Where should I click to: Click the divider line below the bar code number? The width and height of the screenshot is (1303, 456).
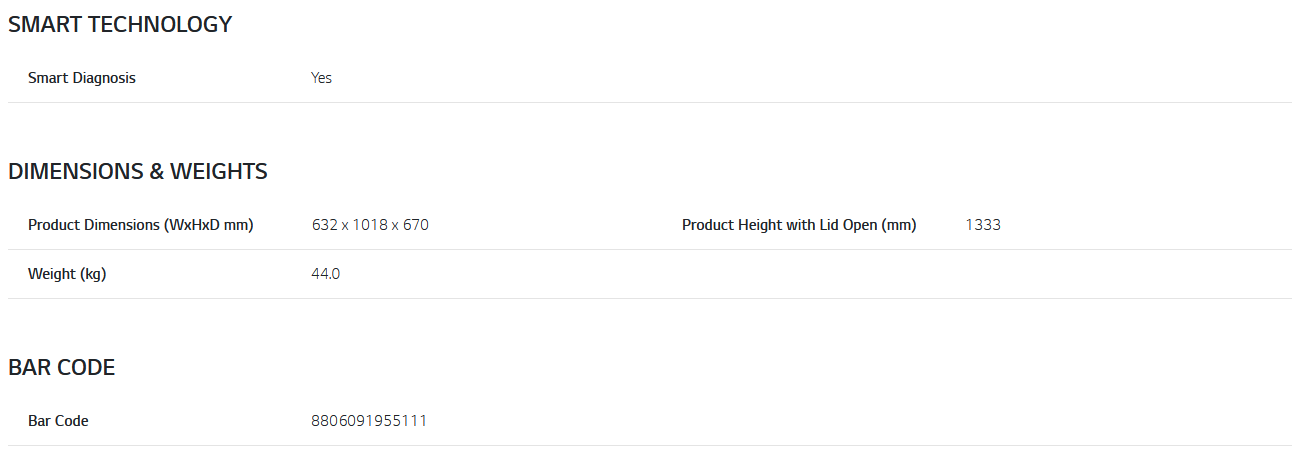click(x=650, y=445)
